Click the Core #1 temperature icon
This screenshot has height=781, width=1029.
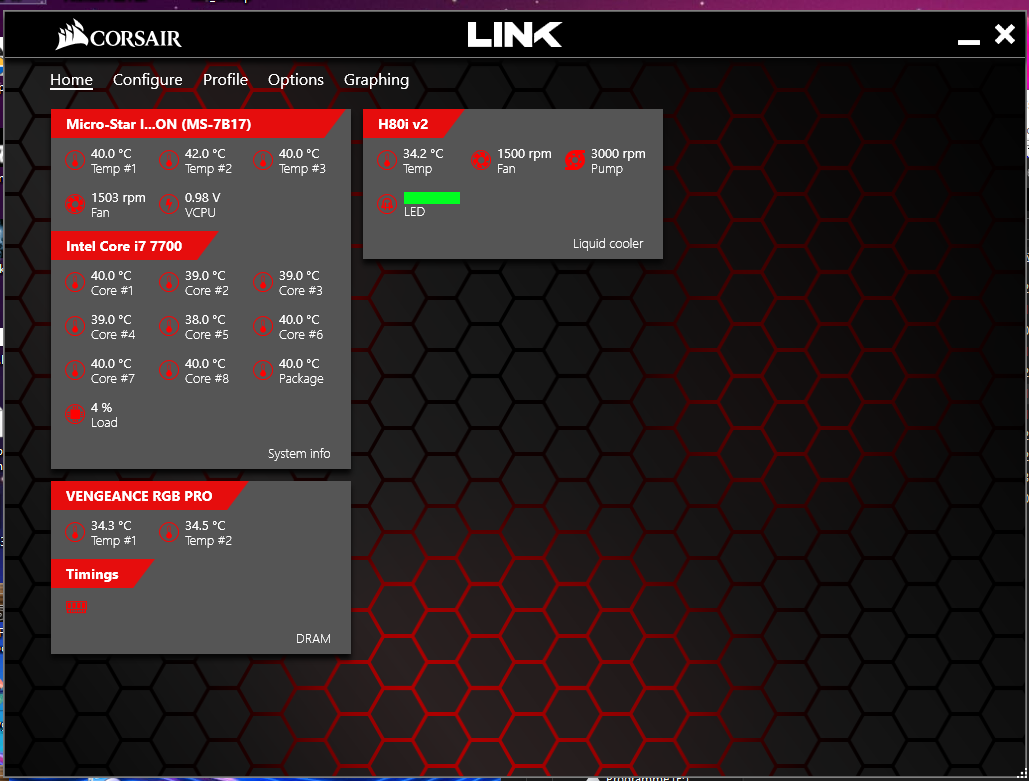click(75, 282)
